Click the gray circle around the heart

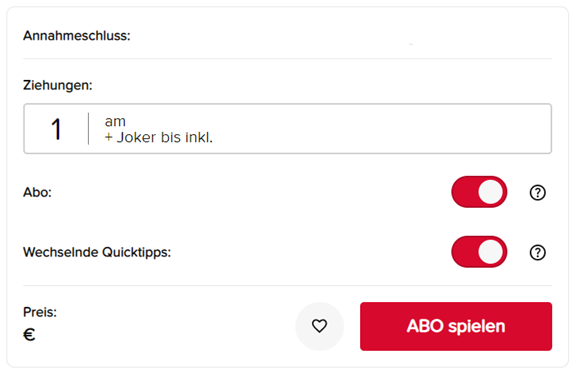click(319, 326)
